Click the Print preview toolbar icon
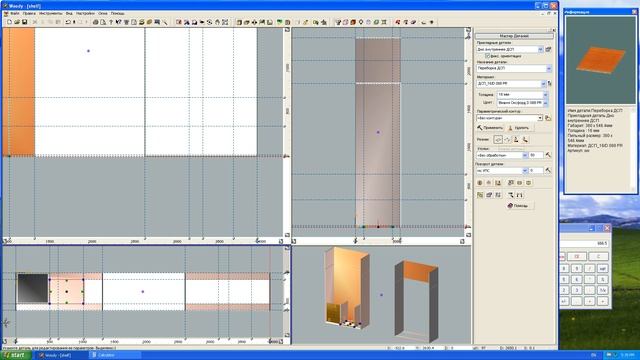The width and height of the screenshot is (640, 360). pyautogui.click(x=103, y=22)
